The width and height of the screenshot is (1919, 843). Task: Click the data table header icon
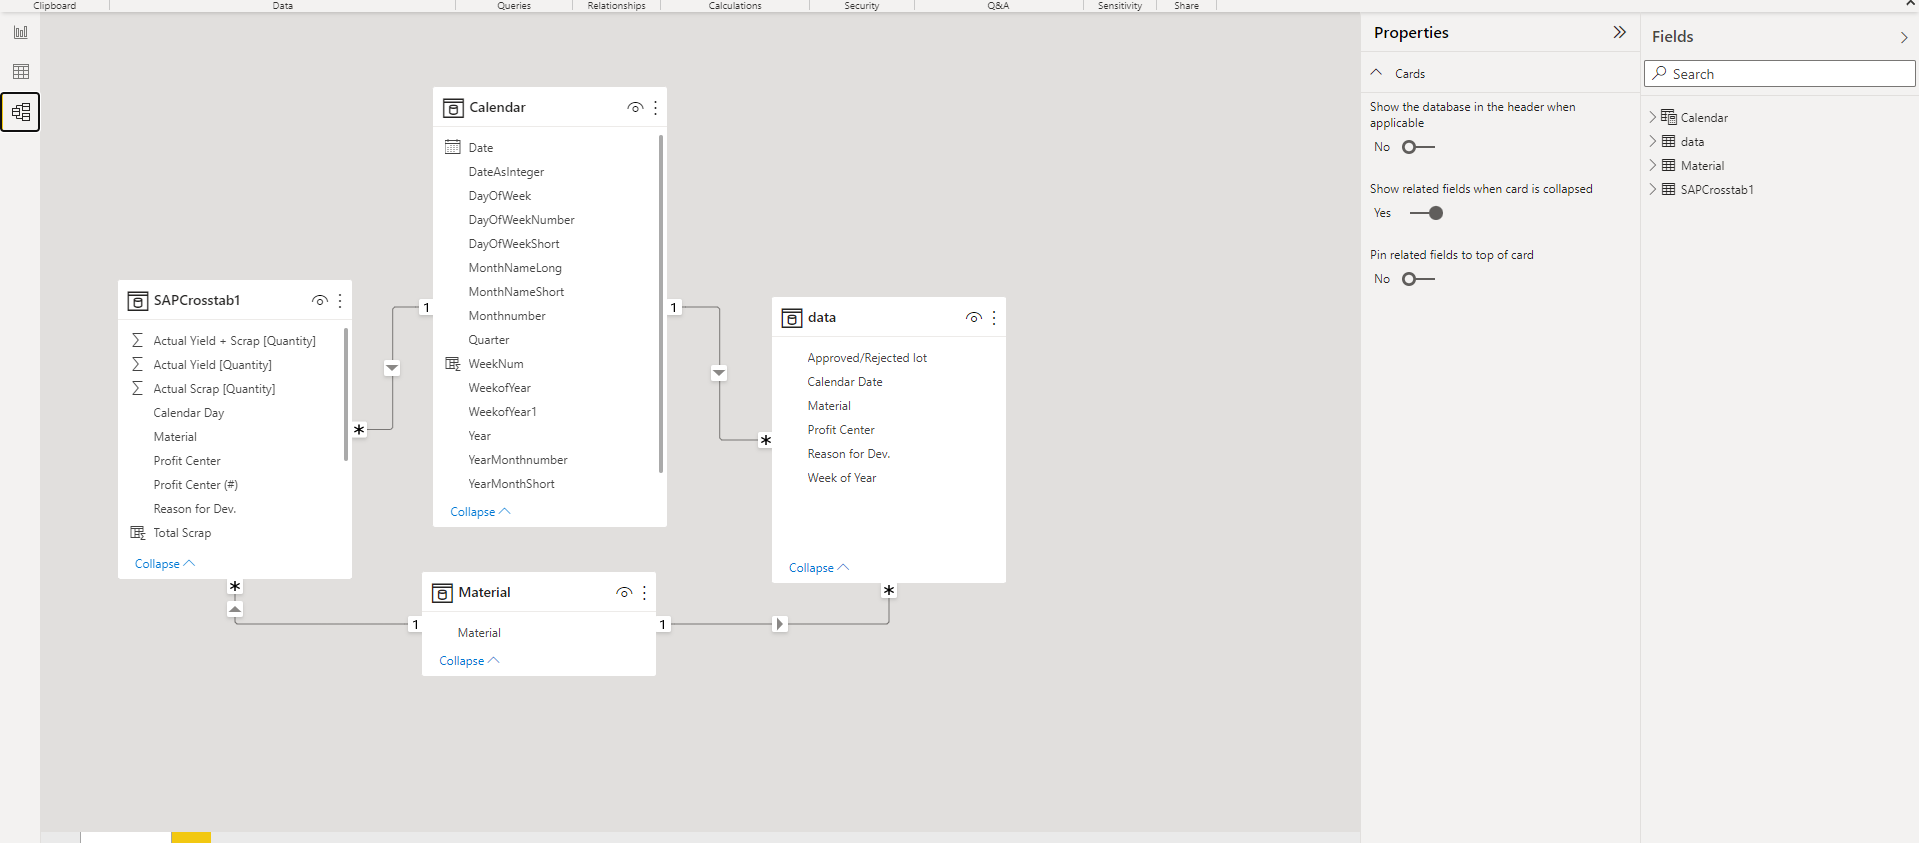click(792, 318)
